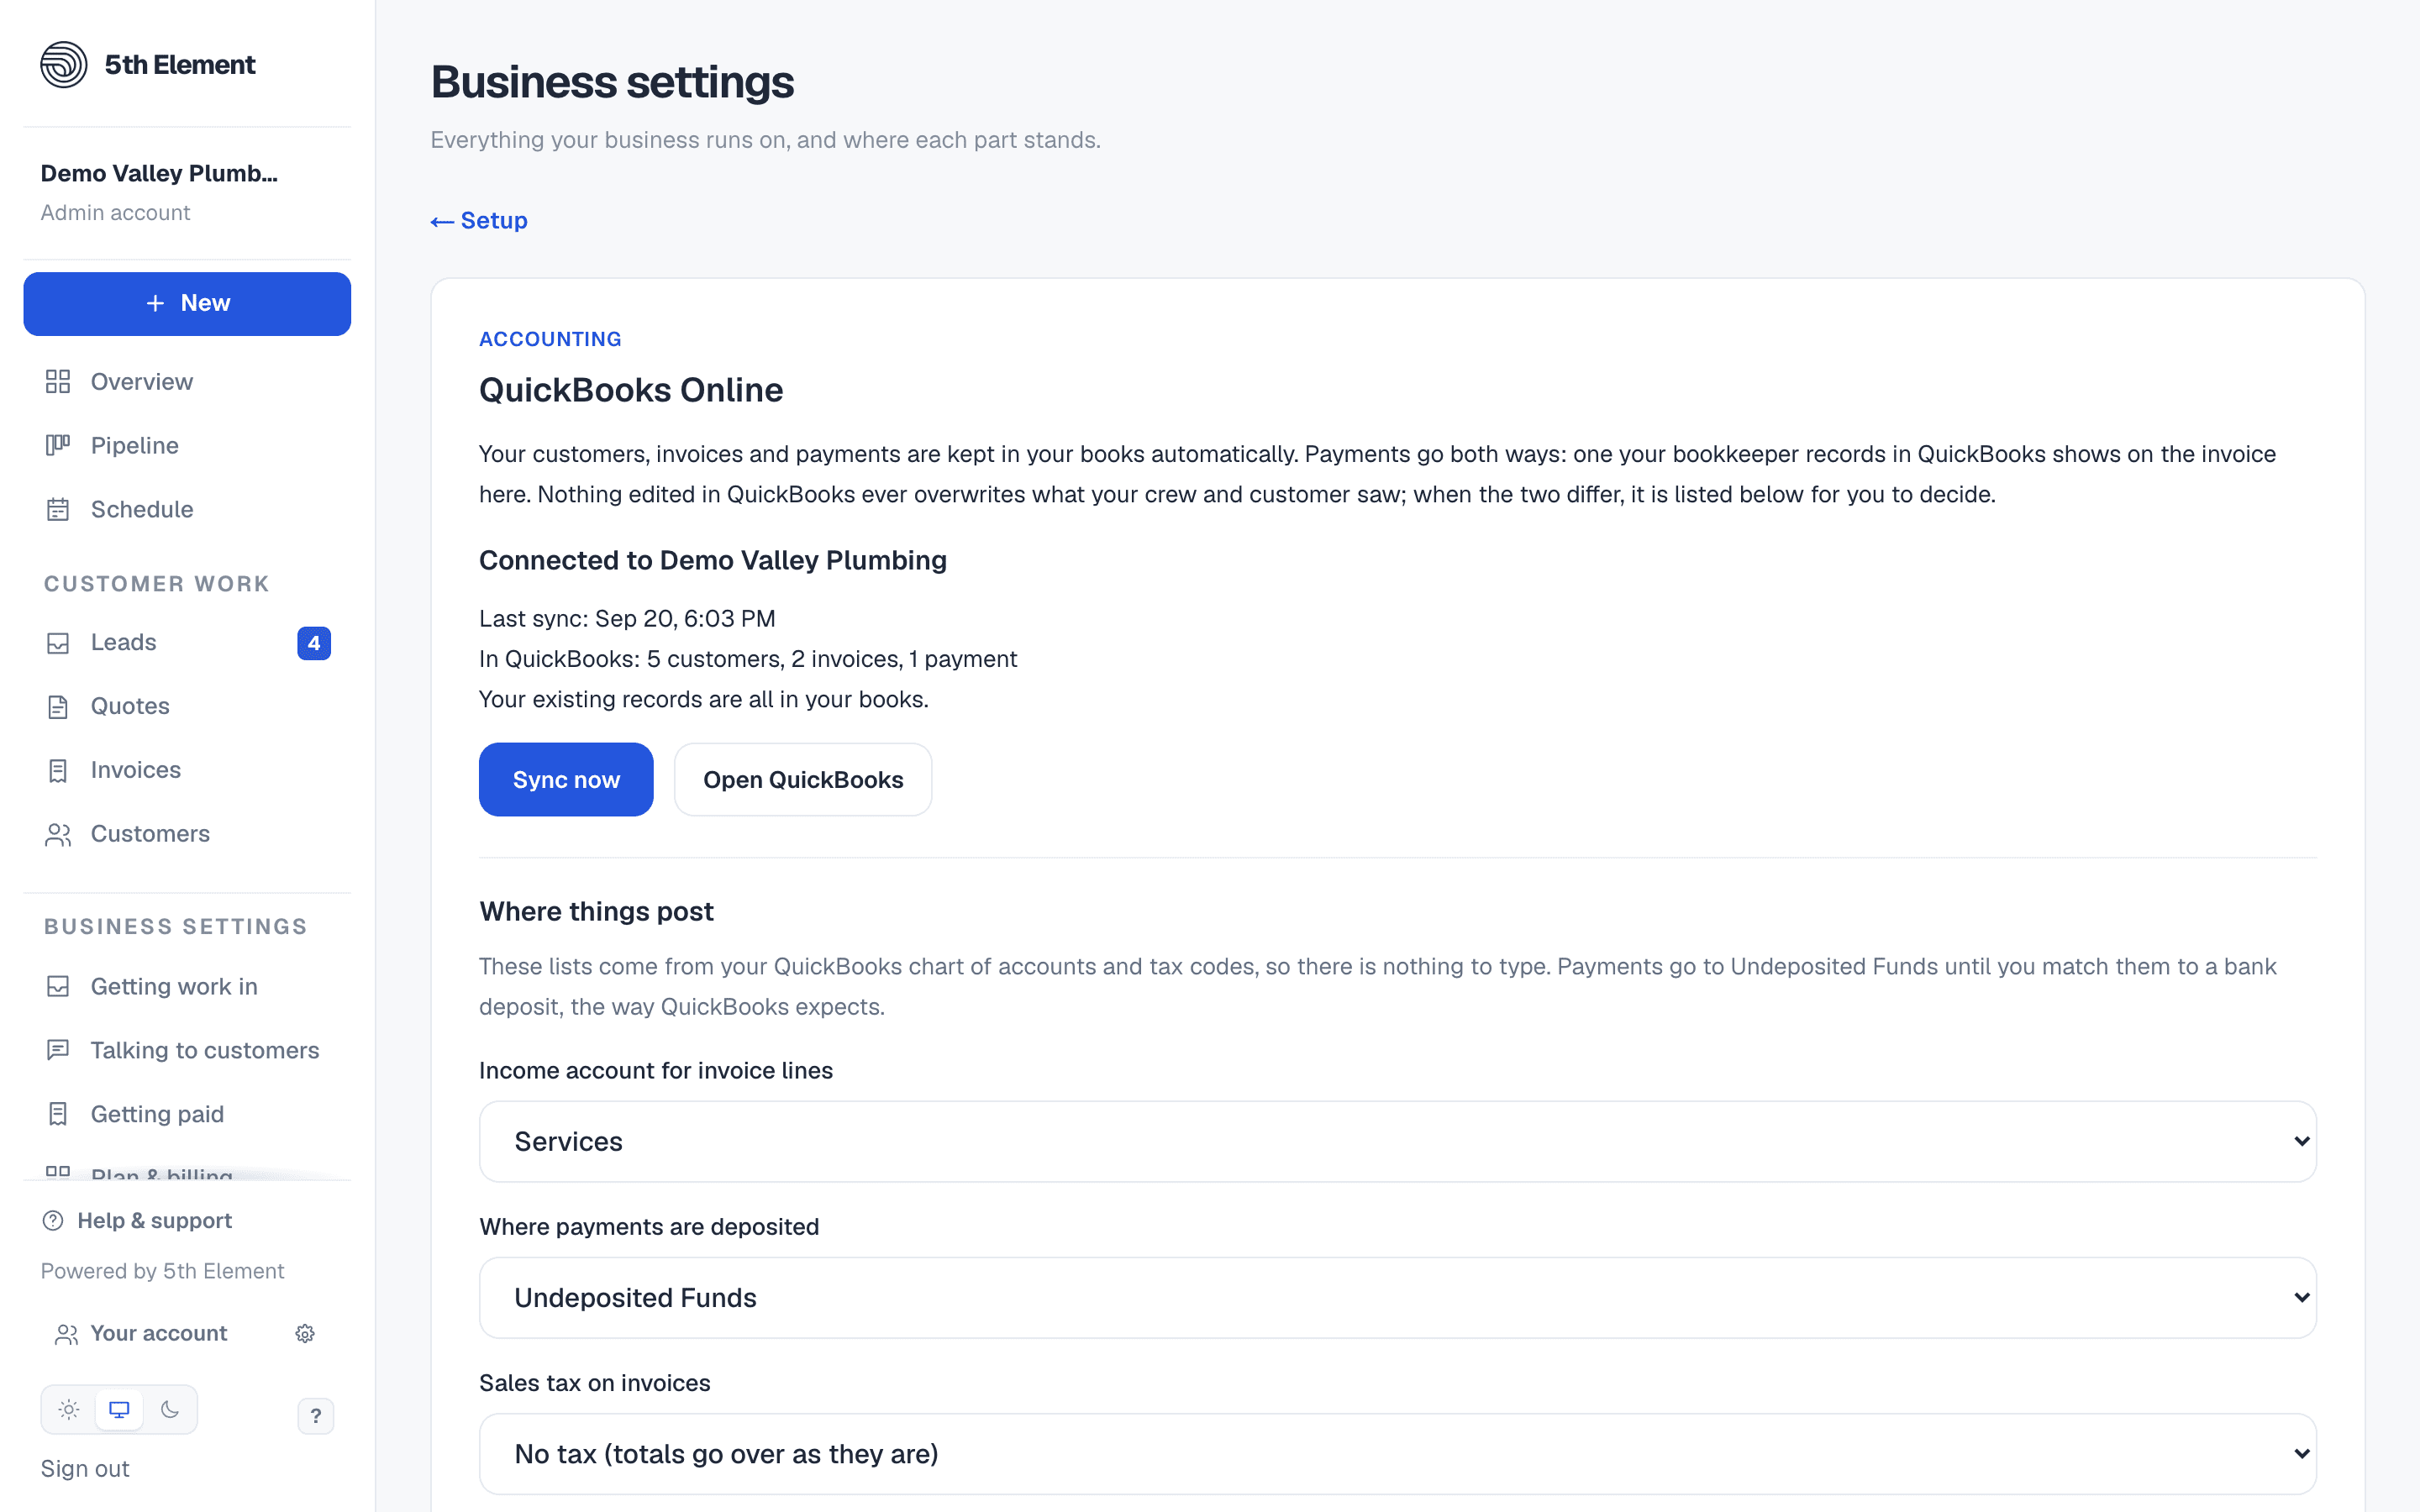
Task: Open Getting paid settings
Action: pos(187,1115)
